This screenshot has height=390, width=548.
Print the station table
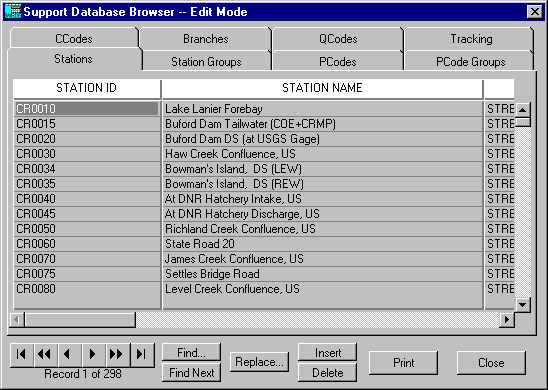(403, 363)
